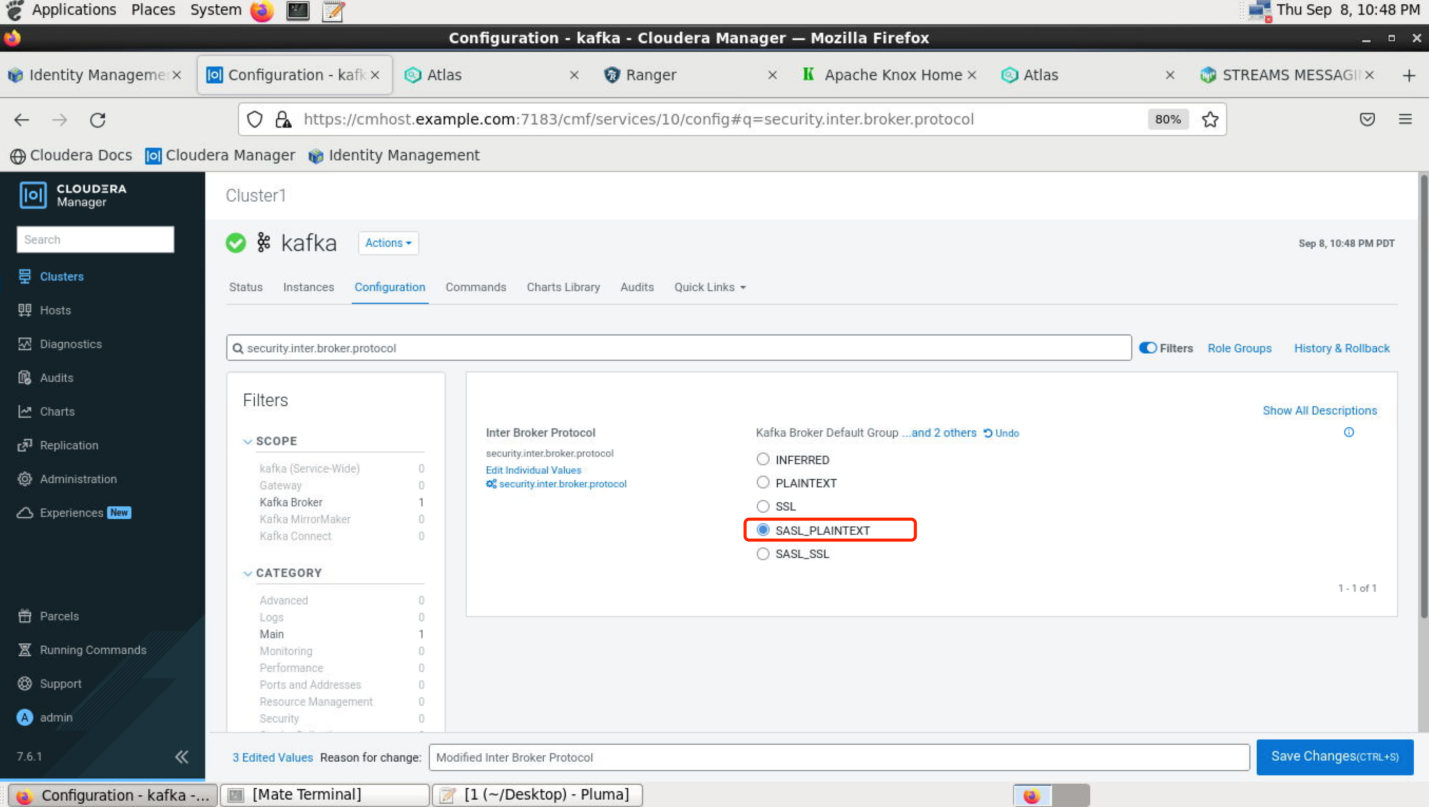Click the ...and 2 others link
This screenshot has height=807, width=1429.
[939, 433]
